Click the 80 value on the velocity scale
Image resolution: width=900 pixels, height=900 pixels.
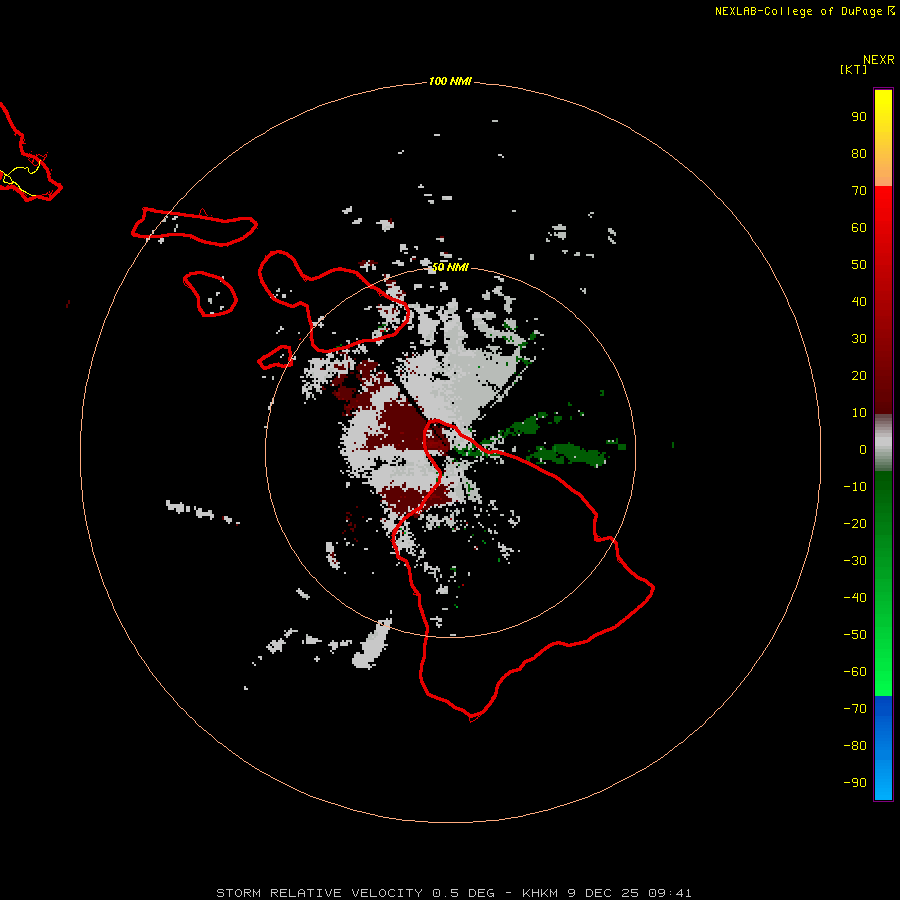pos(859,154)
